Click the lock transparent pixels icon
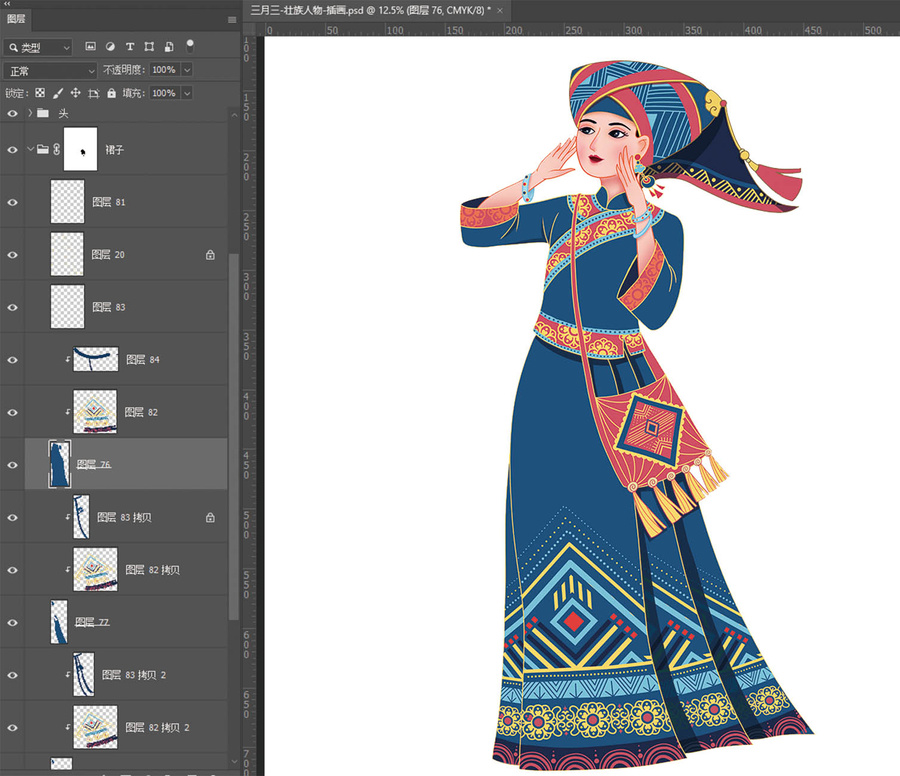900x776 pixels. click(40, 93)
